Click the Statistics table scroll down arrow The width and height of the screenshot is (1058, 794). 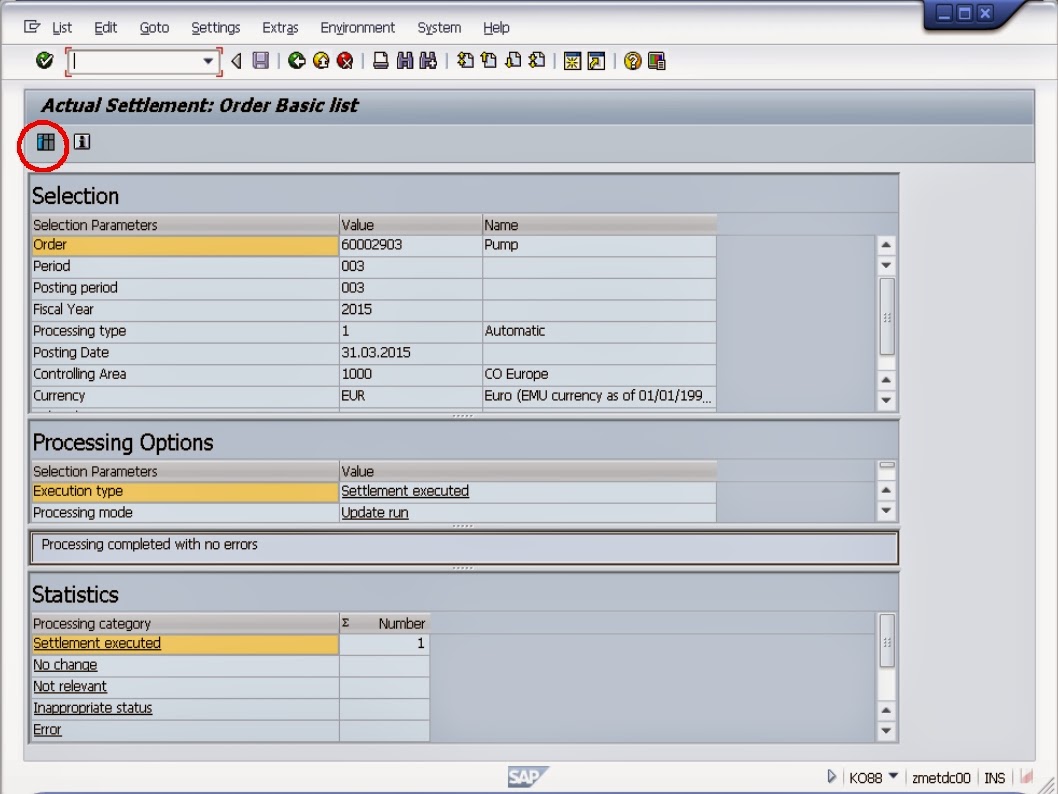[886, 731]
